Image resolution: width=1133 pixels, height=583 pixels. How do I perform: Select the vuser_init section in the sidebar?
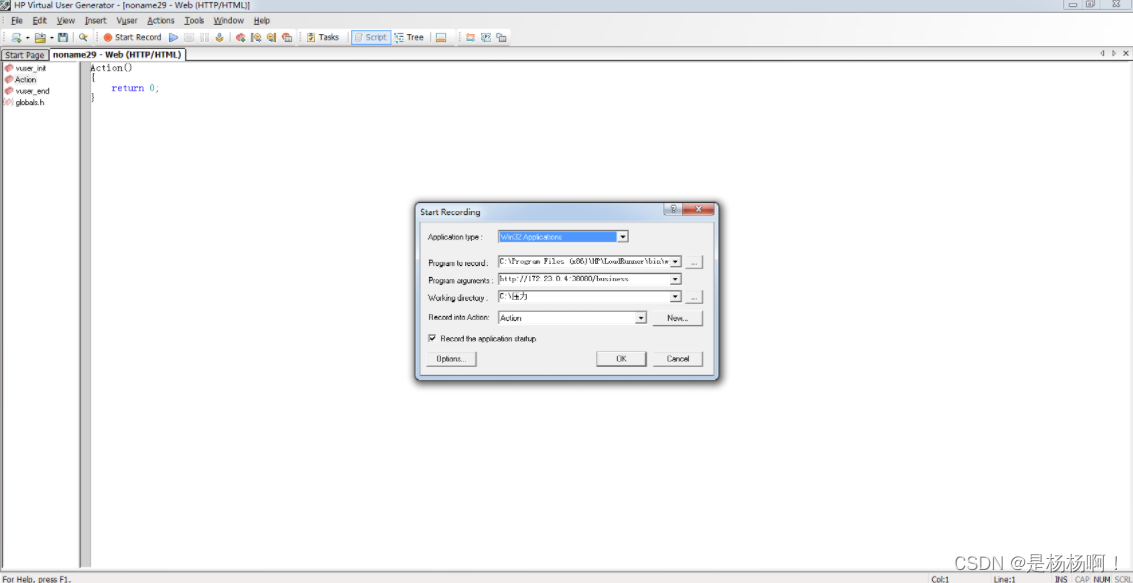30,68
